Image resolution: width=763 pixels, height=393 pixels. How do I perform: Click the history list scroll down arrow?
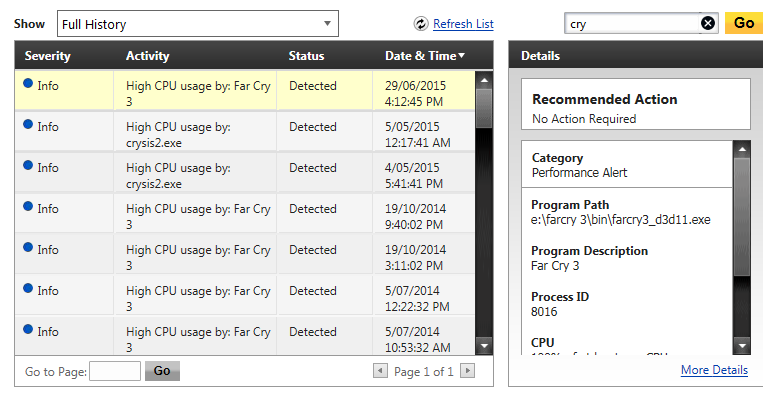coord(484,346)
